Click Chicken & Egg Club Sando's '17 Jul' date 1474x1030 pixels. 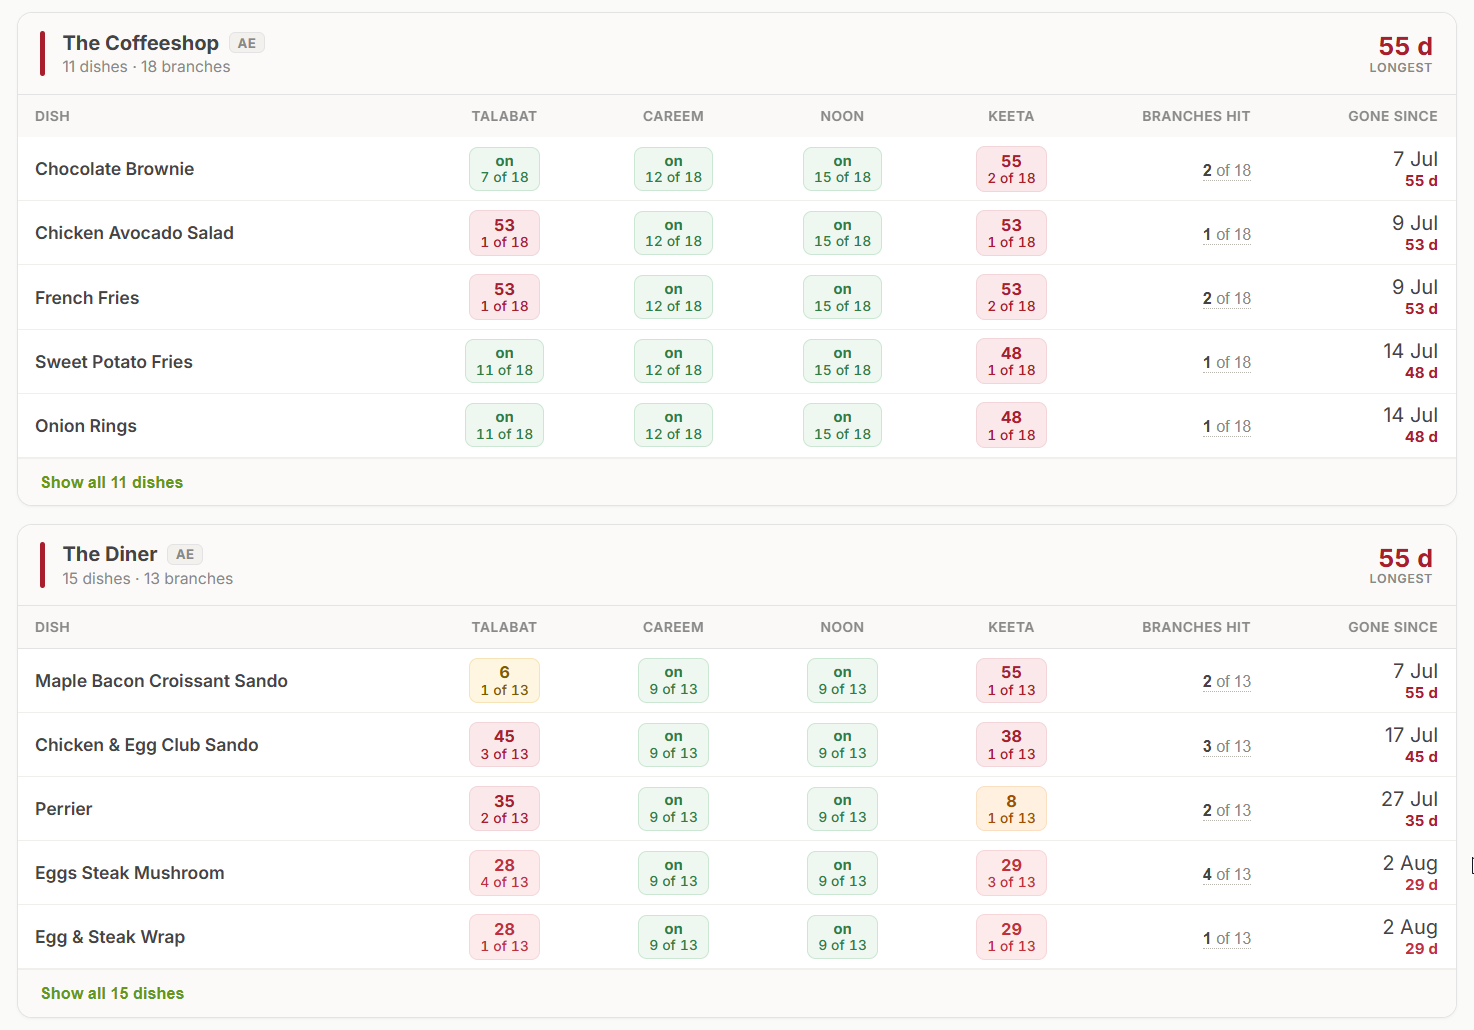pyautogui.click(x=1411, y=735)
